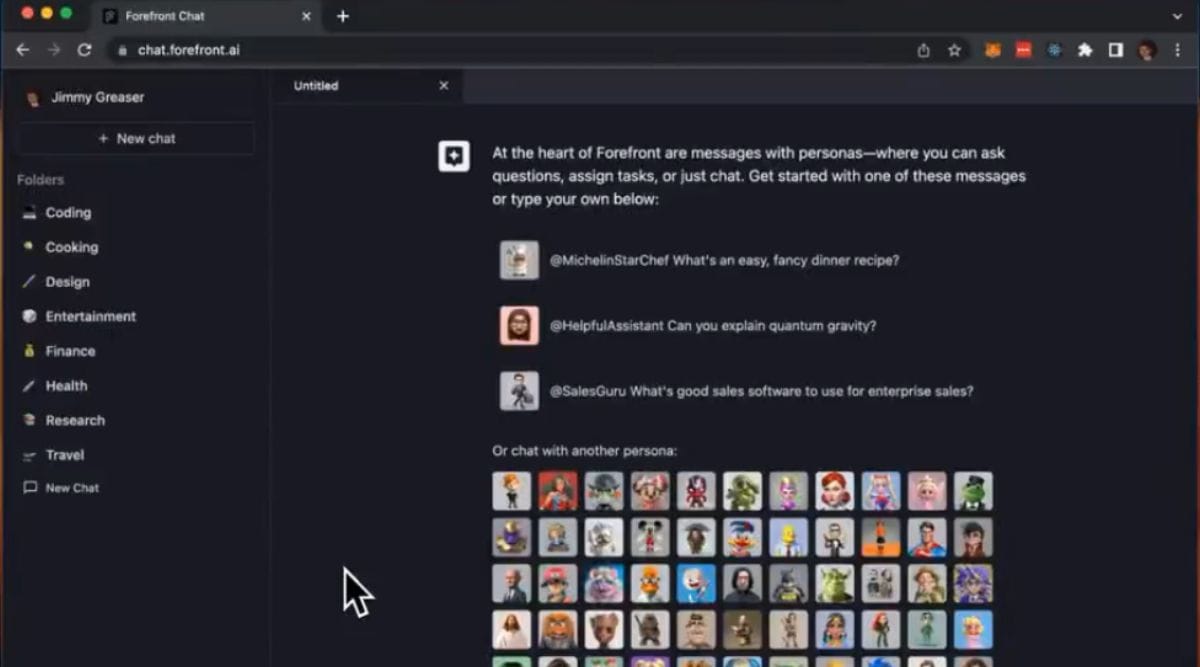Open the browser extensions puzzle icon
The width and height of the screenshot is (1200, 667).
pyautogui.click(x=1085, y=50)
